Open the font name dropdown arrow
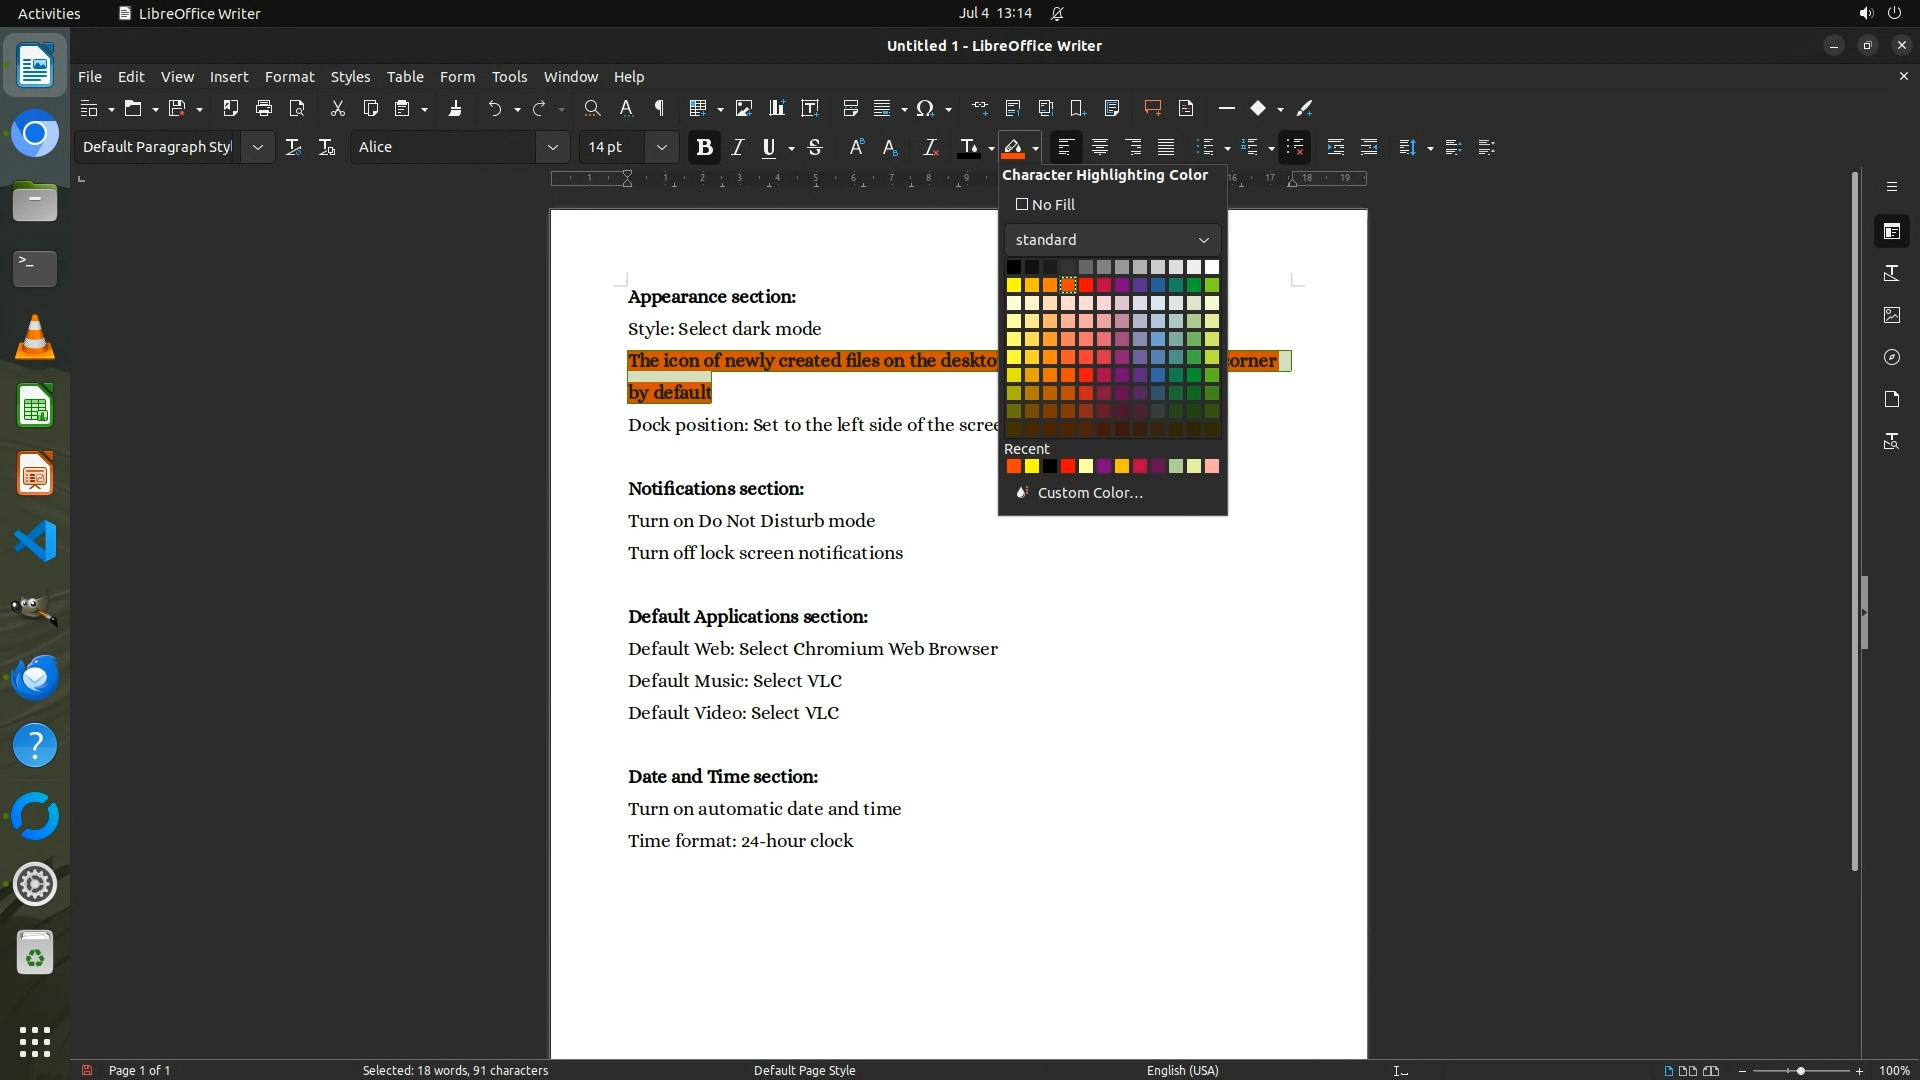This screenshot has height=1080, width=1920. [x=552, y=147]
